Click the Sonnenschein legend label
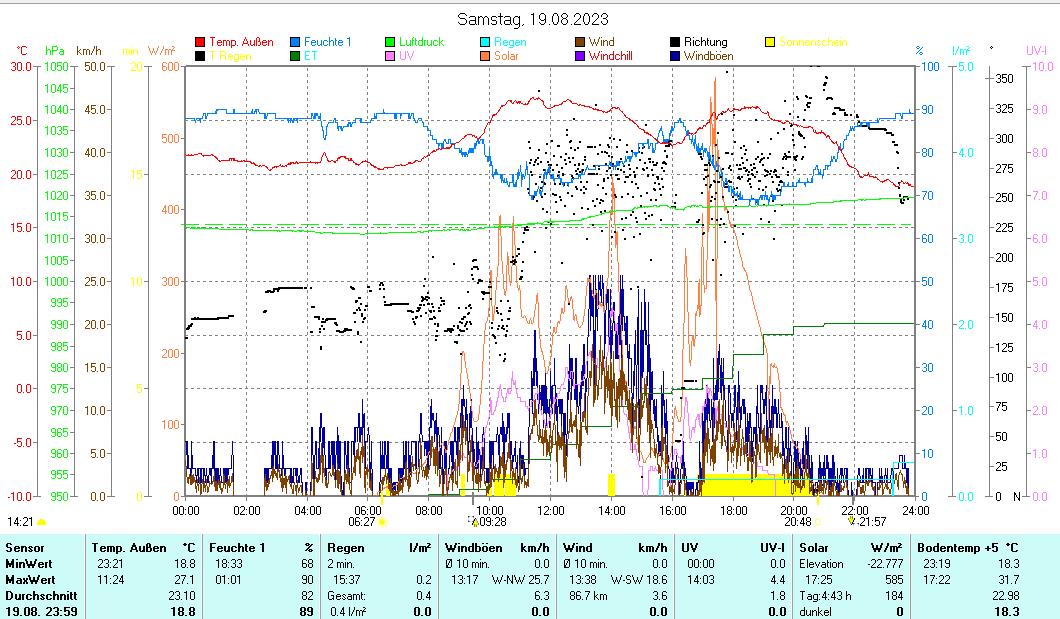Screen dimensions: 1060x619 pos(813,42)
